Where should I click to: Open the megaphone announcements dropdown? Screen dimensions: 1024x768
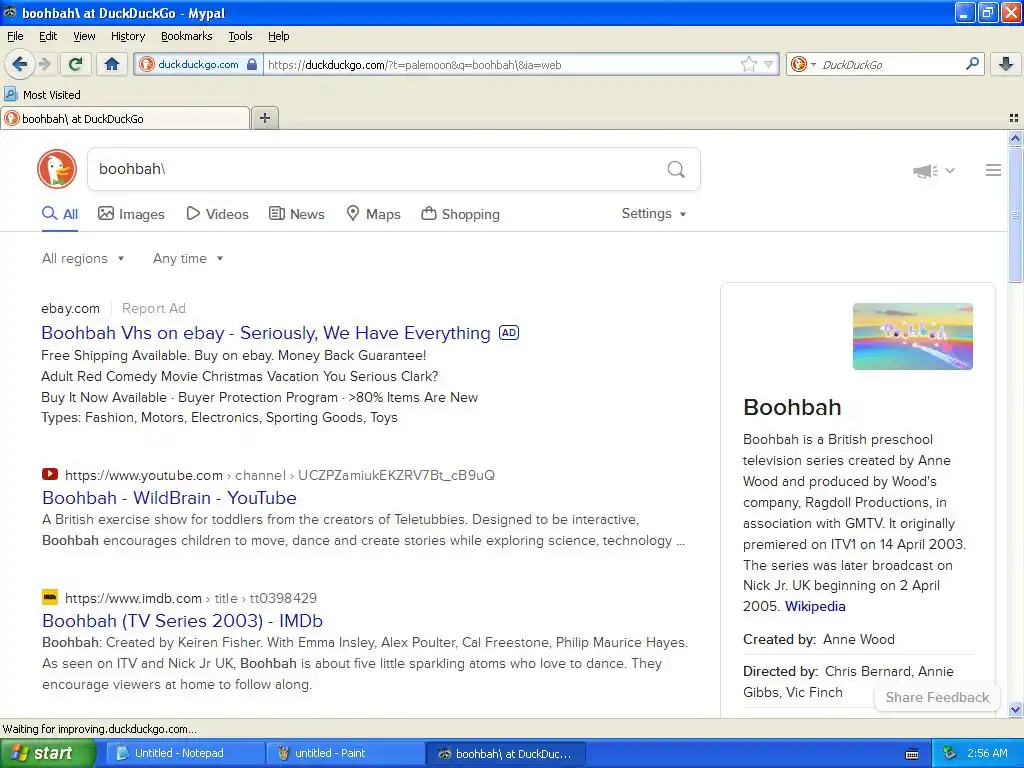(x=934, y=170)
